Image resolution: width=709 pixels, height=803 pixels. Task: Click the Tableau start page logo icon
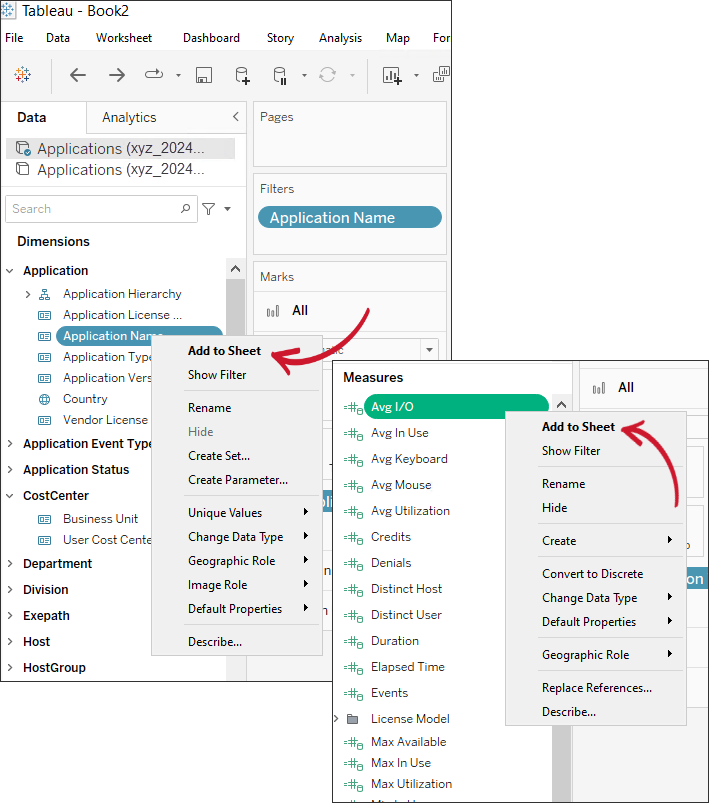[23, 75]
